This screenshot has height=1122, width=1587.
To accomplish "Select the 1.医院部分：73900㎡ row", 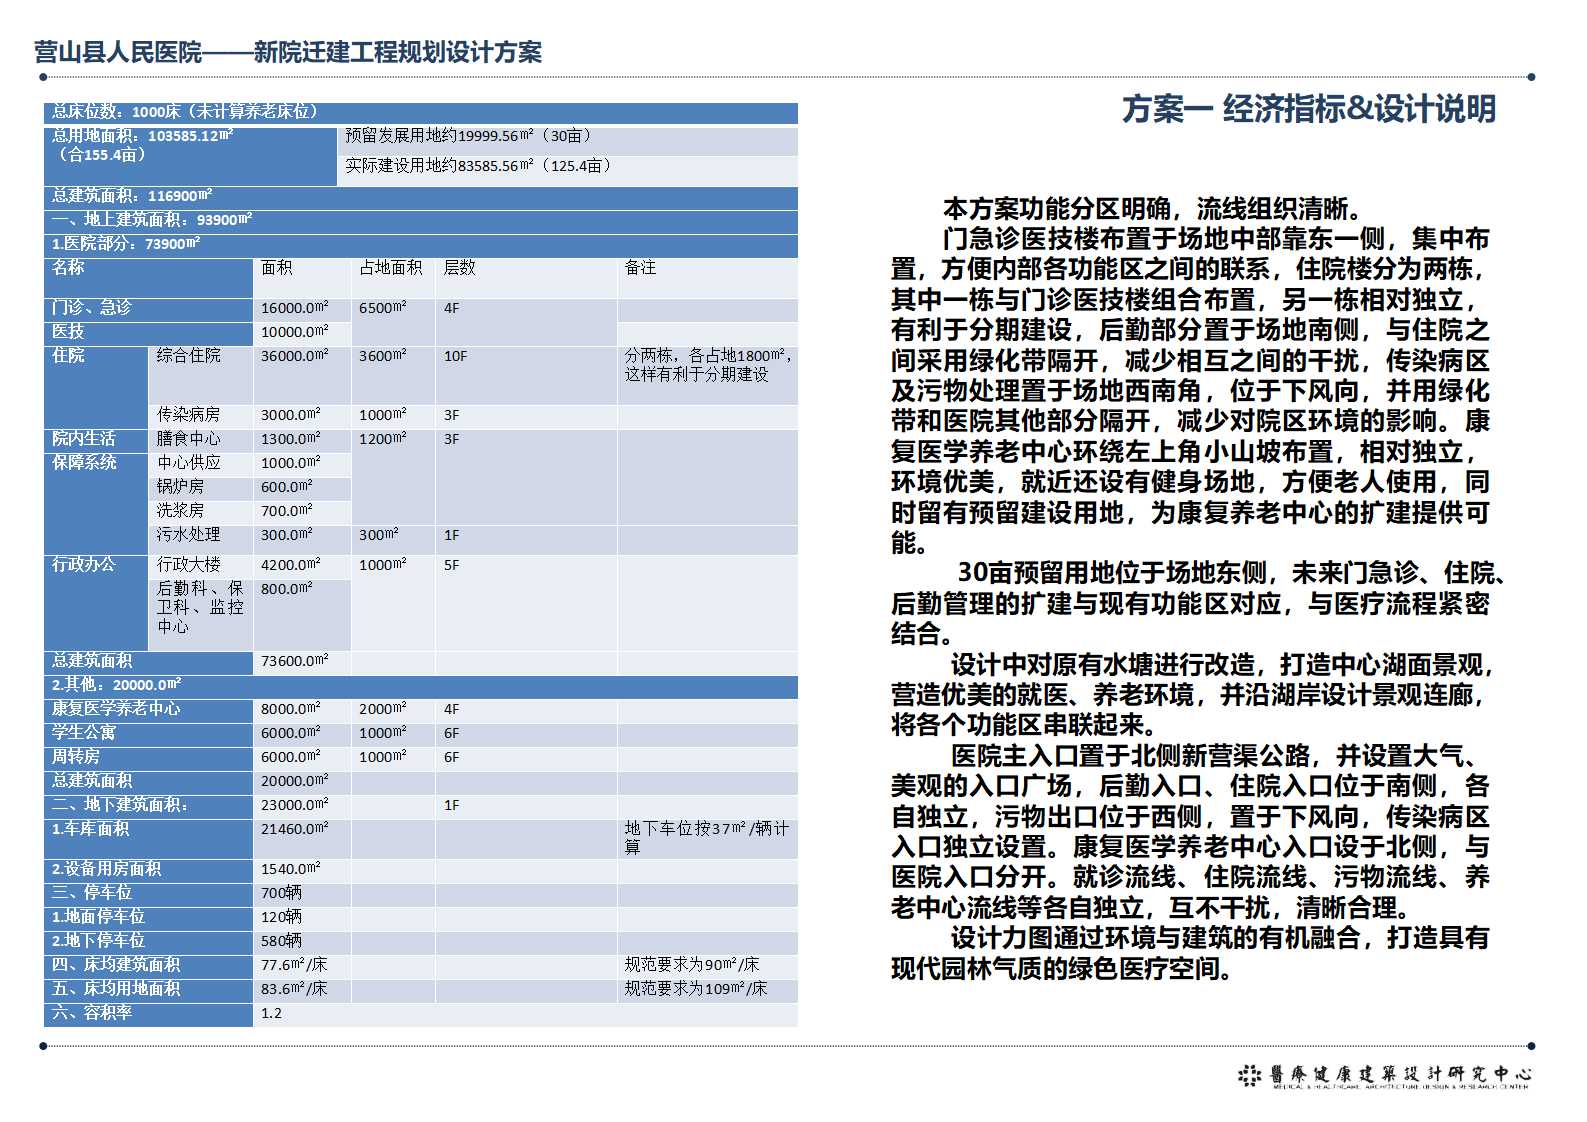I will pyautogui.click(x=421, y=244).
